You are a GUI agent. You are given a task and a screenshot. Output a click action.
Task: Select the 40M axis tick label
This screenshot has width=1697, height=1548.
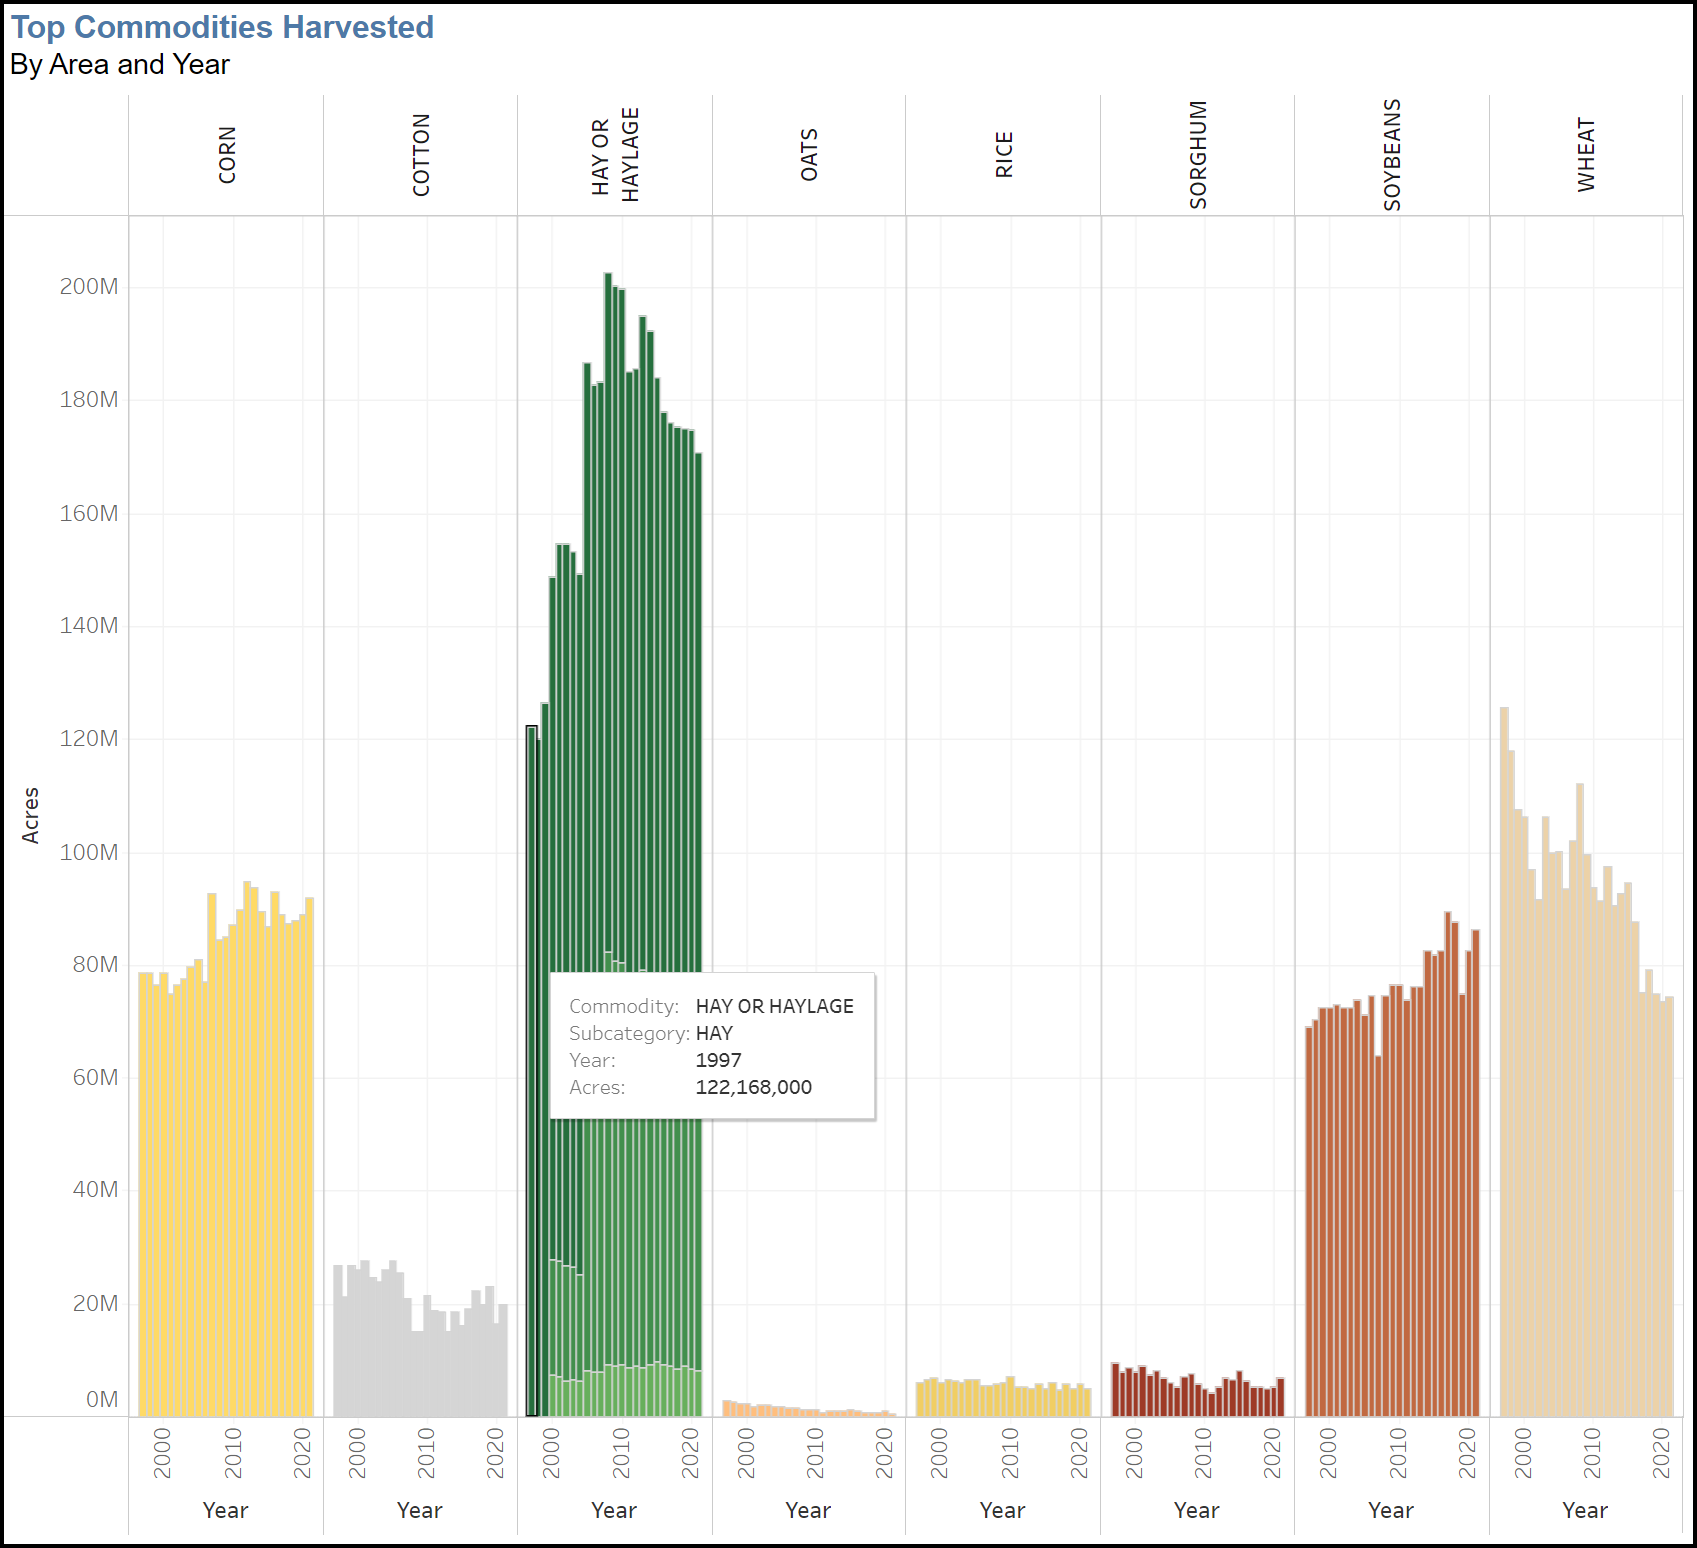(95, 1190)
